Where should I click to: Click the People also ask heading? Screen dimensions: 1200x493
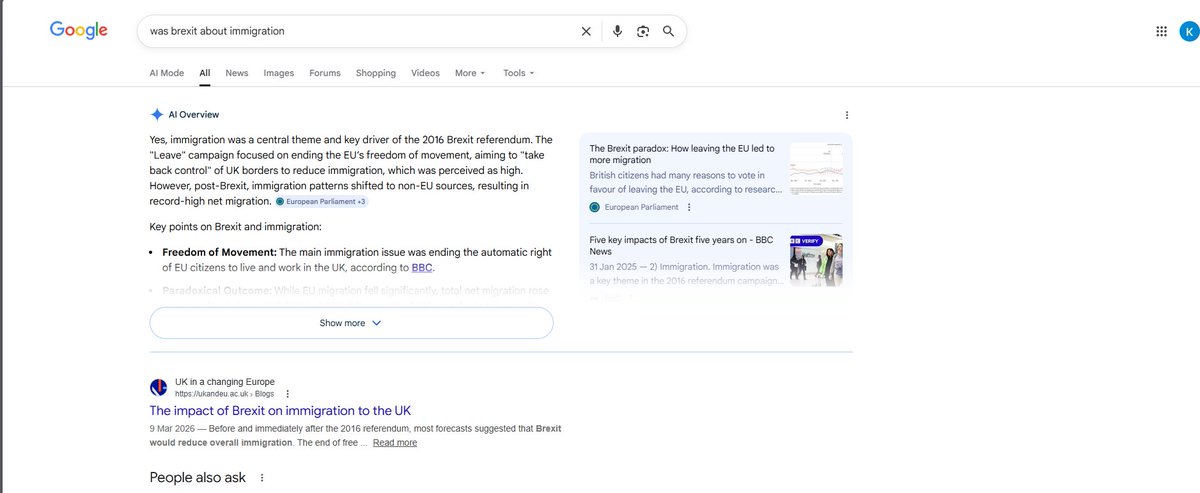(198, 478)
